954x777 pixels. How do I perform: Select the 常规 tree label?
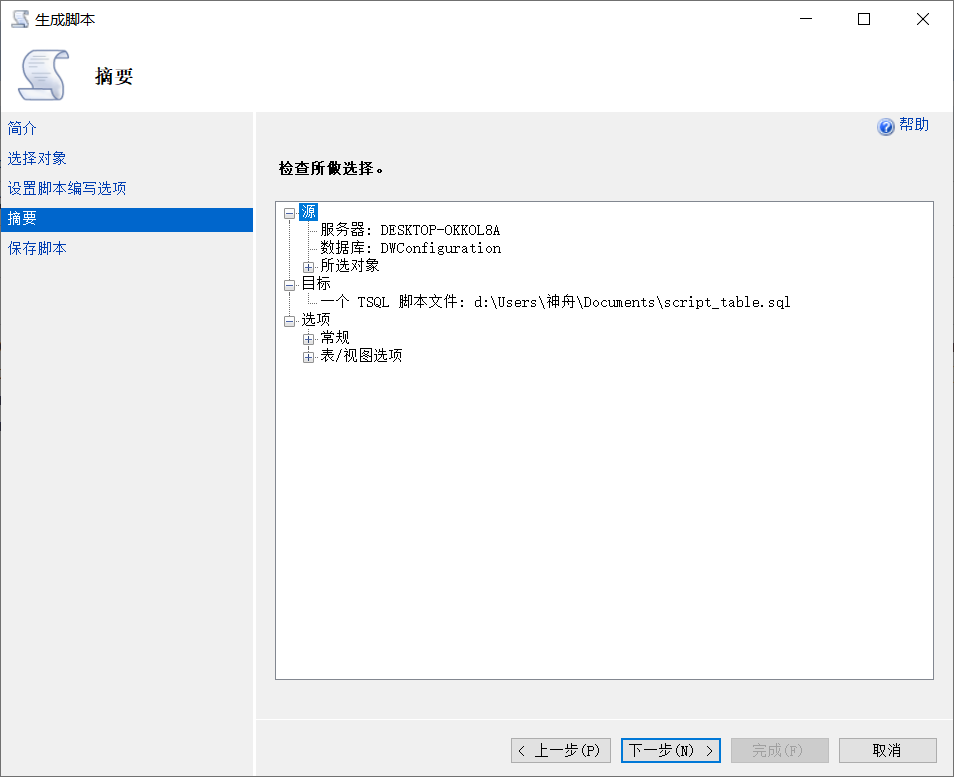click(335, 337)
